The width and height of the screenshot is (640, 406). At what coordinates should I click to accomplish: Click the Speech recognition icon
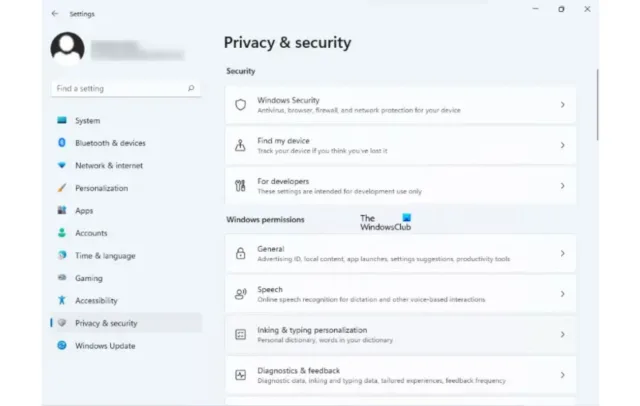(240, 294)
